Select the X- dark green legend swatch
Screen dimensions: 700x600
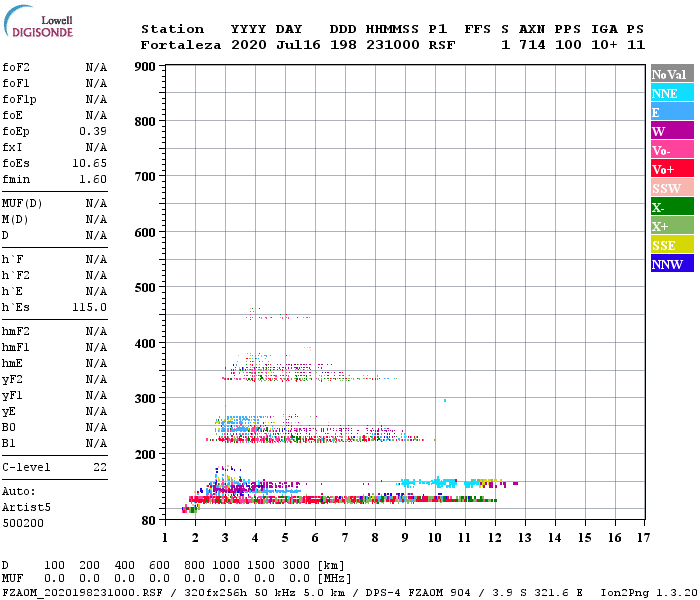pyautogui.click(x=672, y=207)
